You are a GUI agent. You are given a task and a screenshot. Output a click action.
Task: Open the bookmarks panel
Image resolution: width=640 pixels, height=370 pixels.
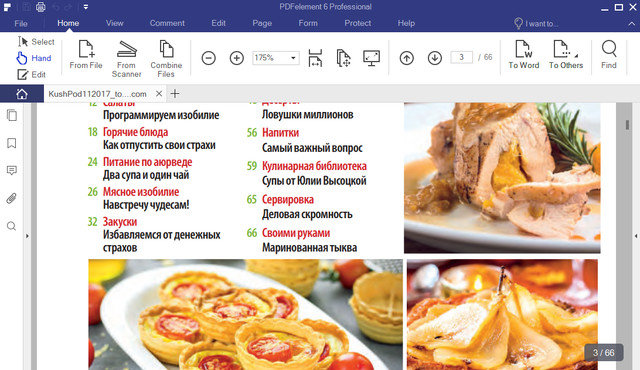(x=12, y=143)
